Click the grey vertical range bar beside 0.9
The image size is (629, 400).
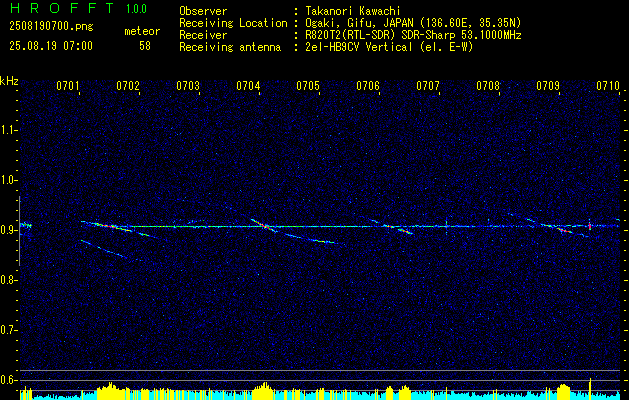(x=20, y=231)
